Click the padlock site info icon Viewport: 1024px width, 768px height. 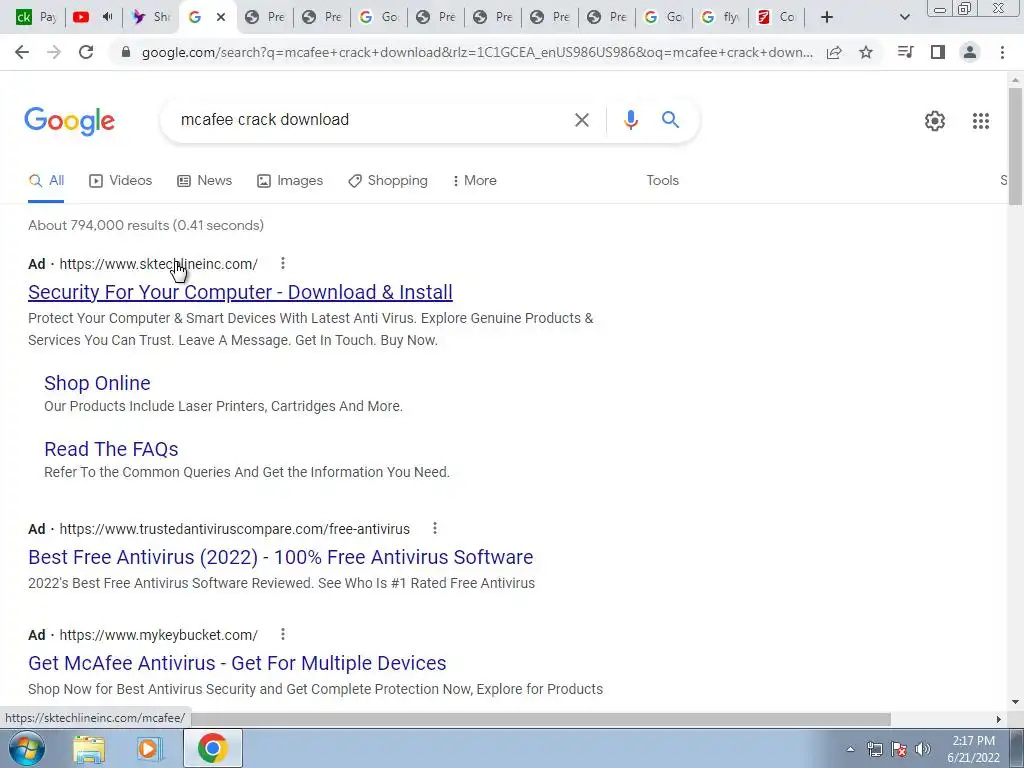pos(126,52)
